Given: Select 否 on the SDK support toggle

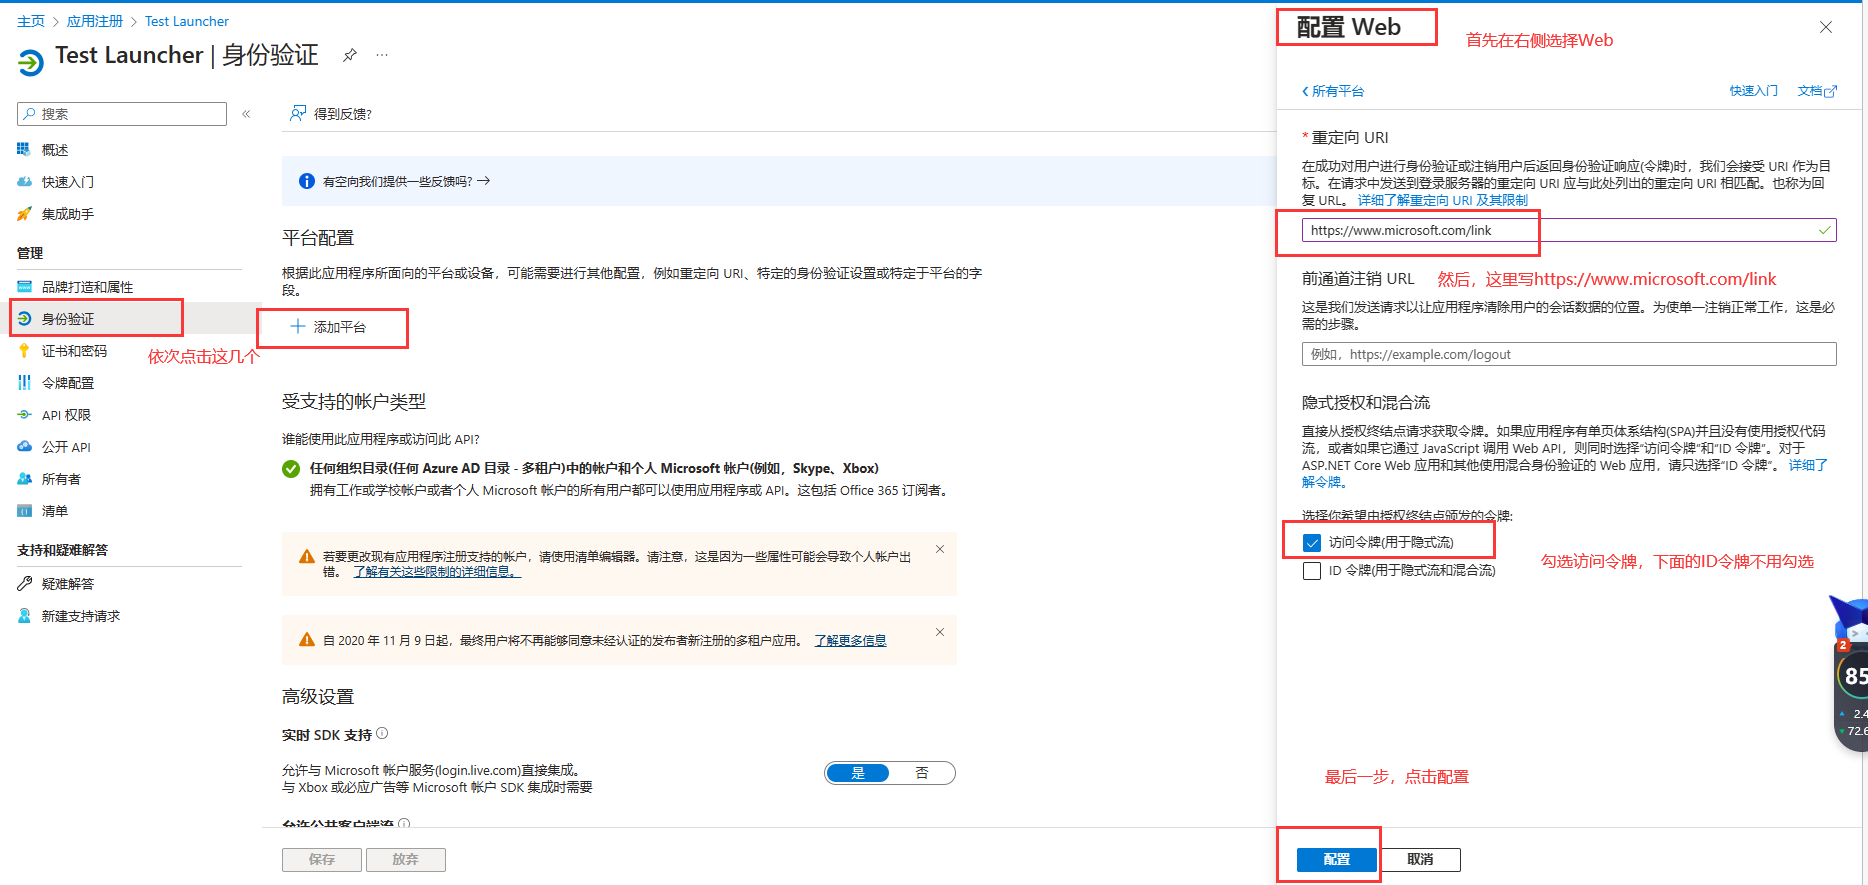Looking at the screenshot, I should point(922,773).
